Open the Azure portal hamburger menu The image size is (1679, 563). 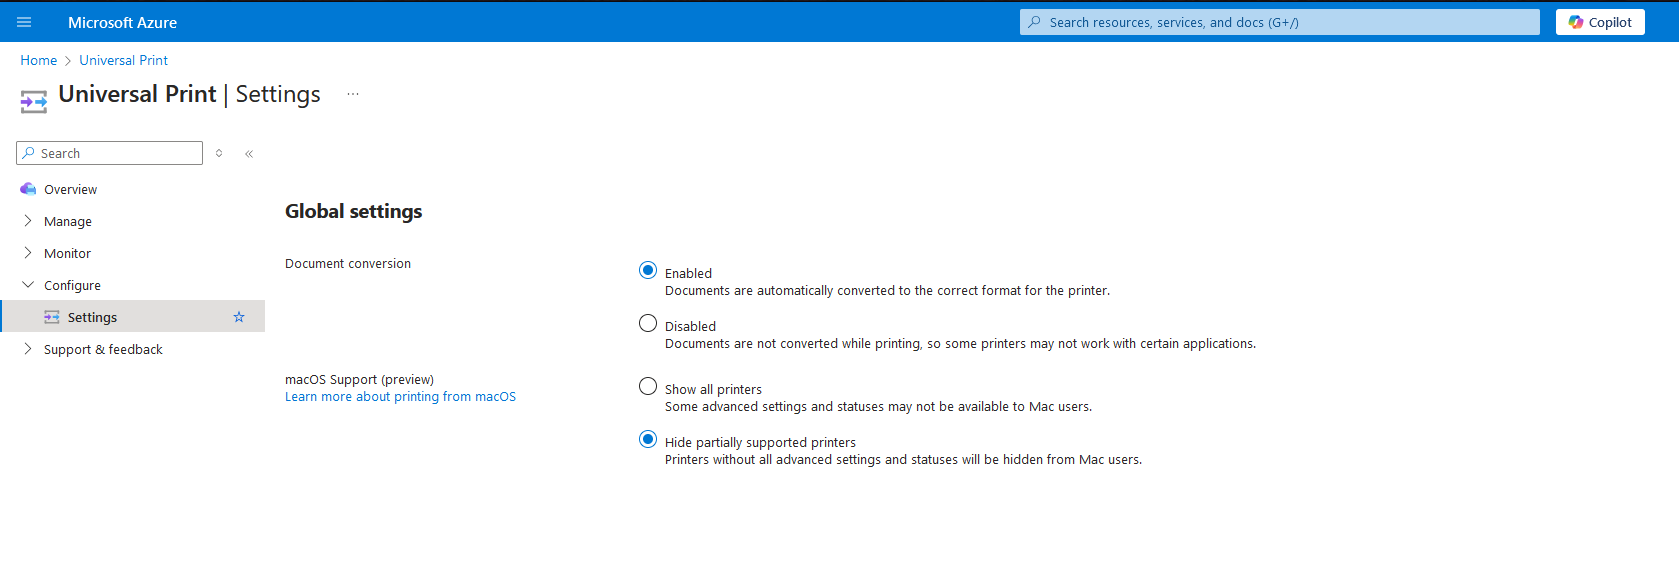24,22
